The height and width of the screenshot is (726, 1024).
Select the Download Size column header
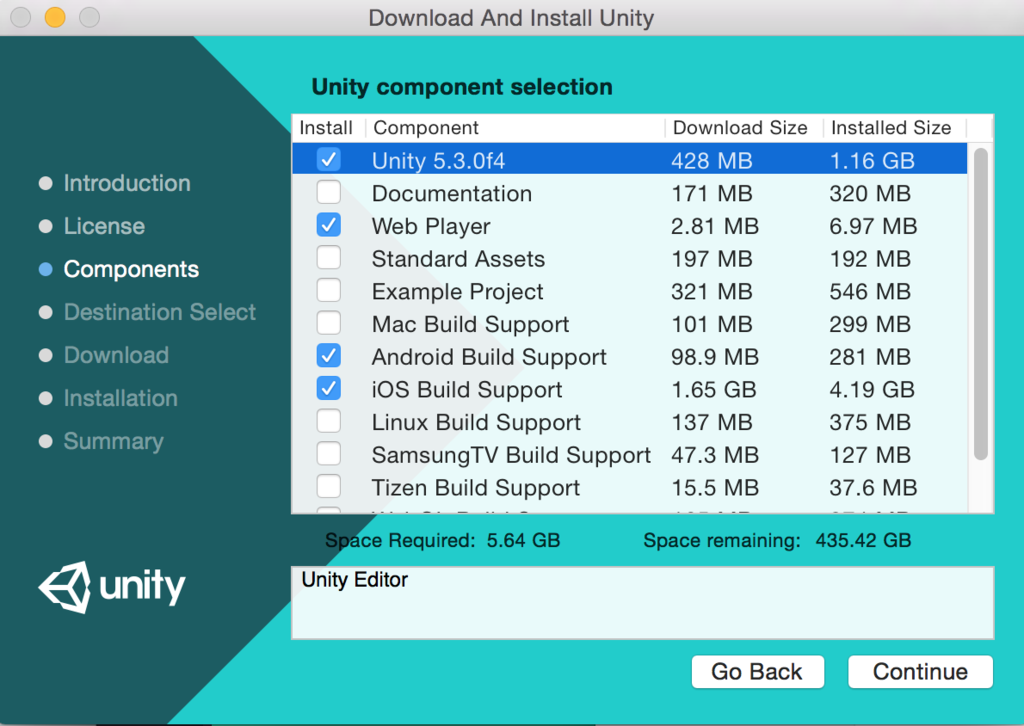point(740,127)
